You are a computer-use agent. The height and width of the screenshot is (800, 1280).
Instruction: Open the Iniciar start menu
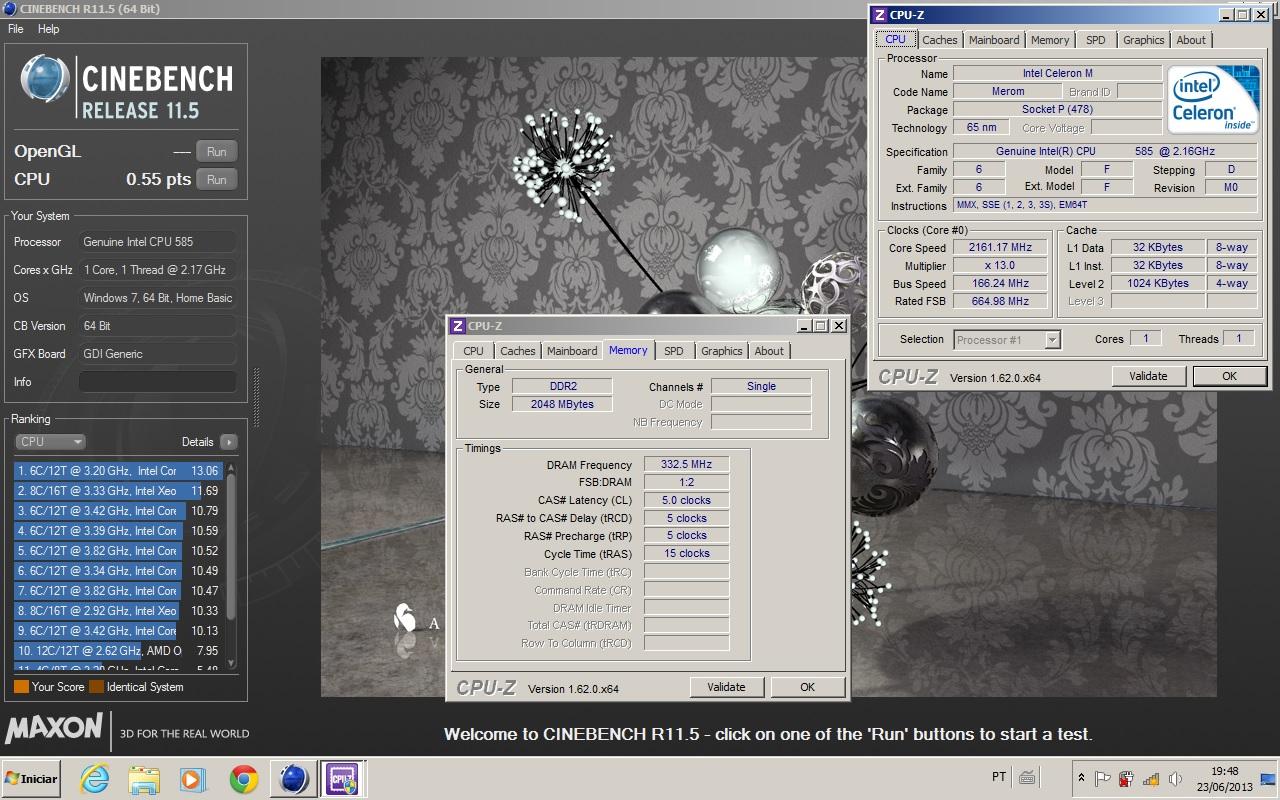click(31, 778)
